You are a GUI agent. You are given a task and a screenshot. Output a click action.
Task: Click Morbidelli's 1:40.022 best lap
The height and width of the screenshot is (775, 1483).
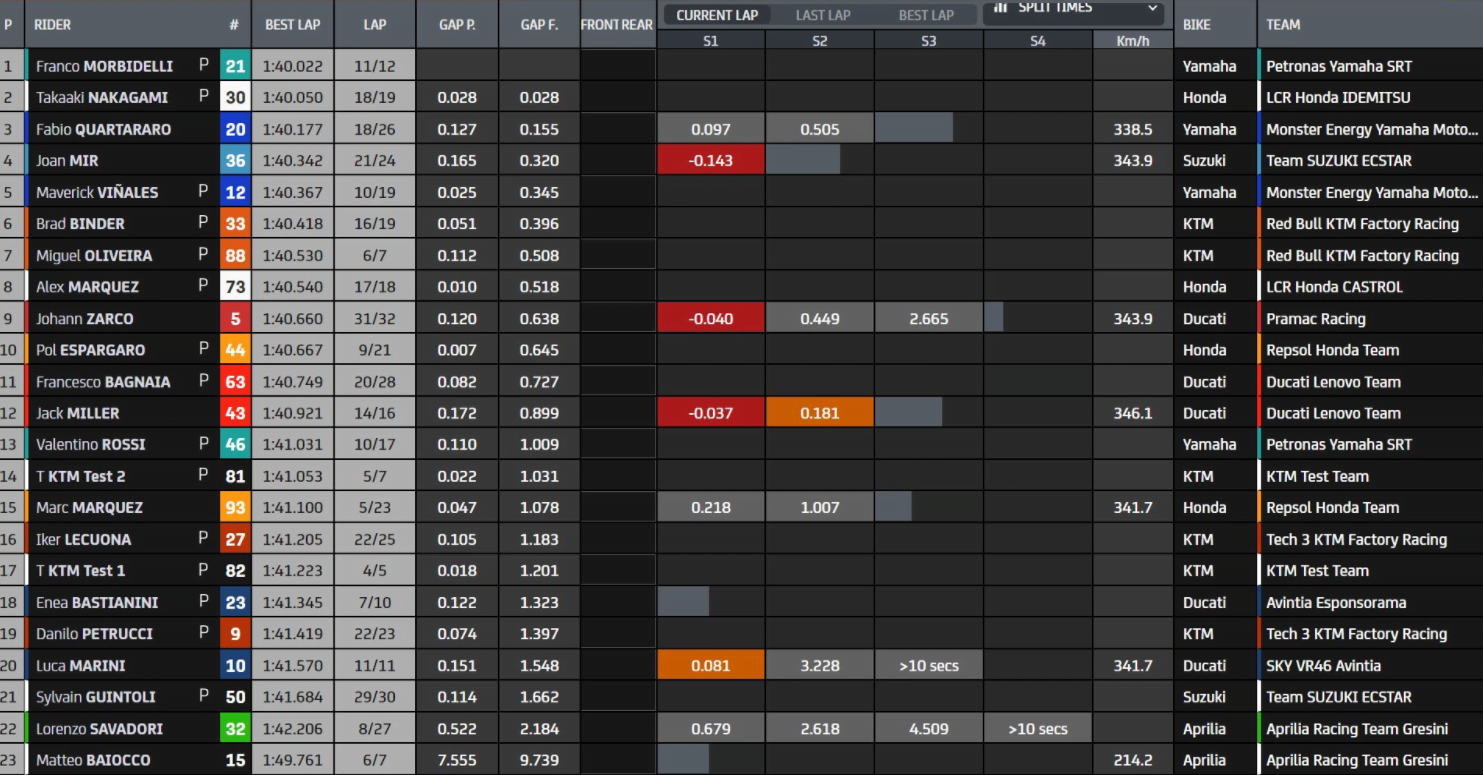pyautogui.click(x=292, y=66)
